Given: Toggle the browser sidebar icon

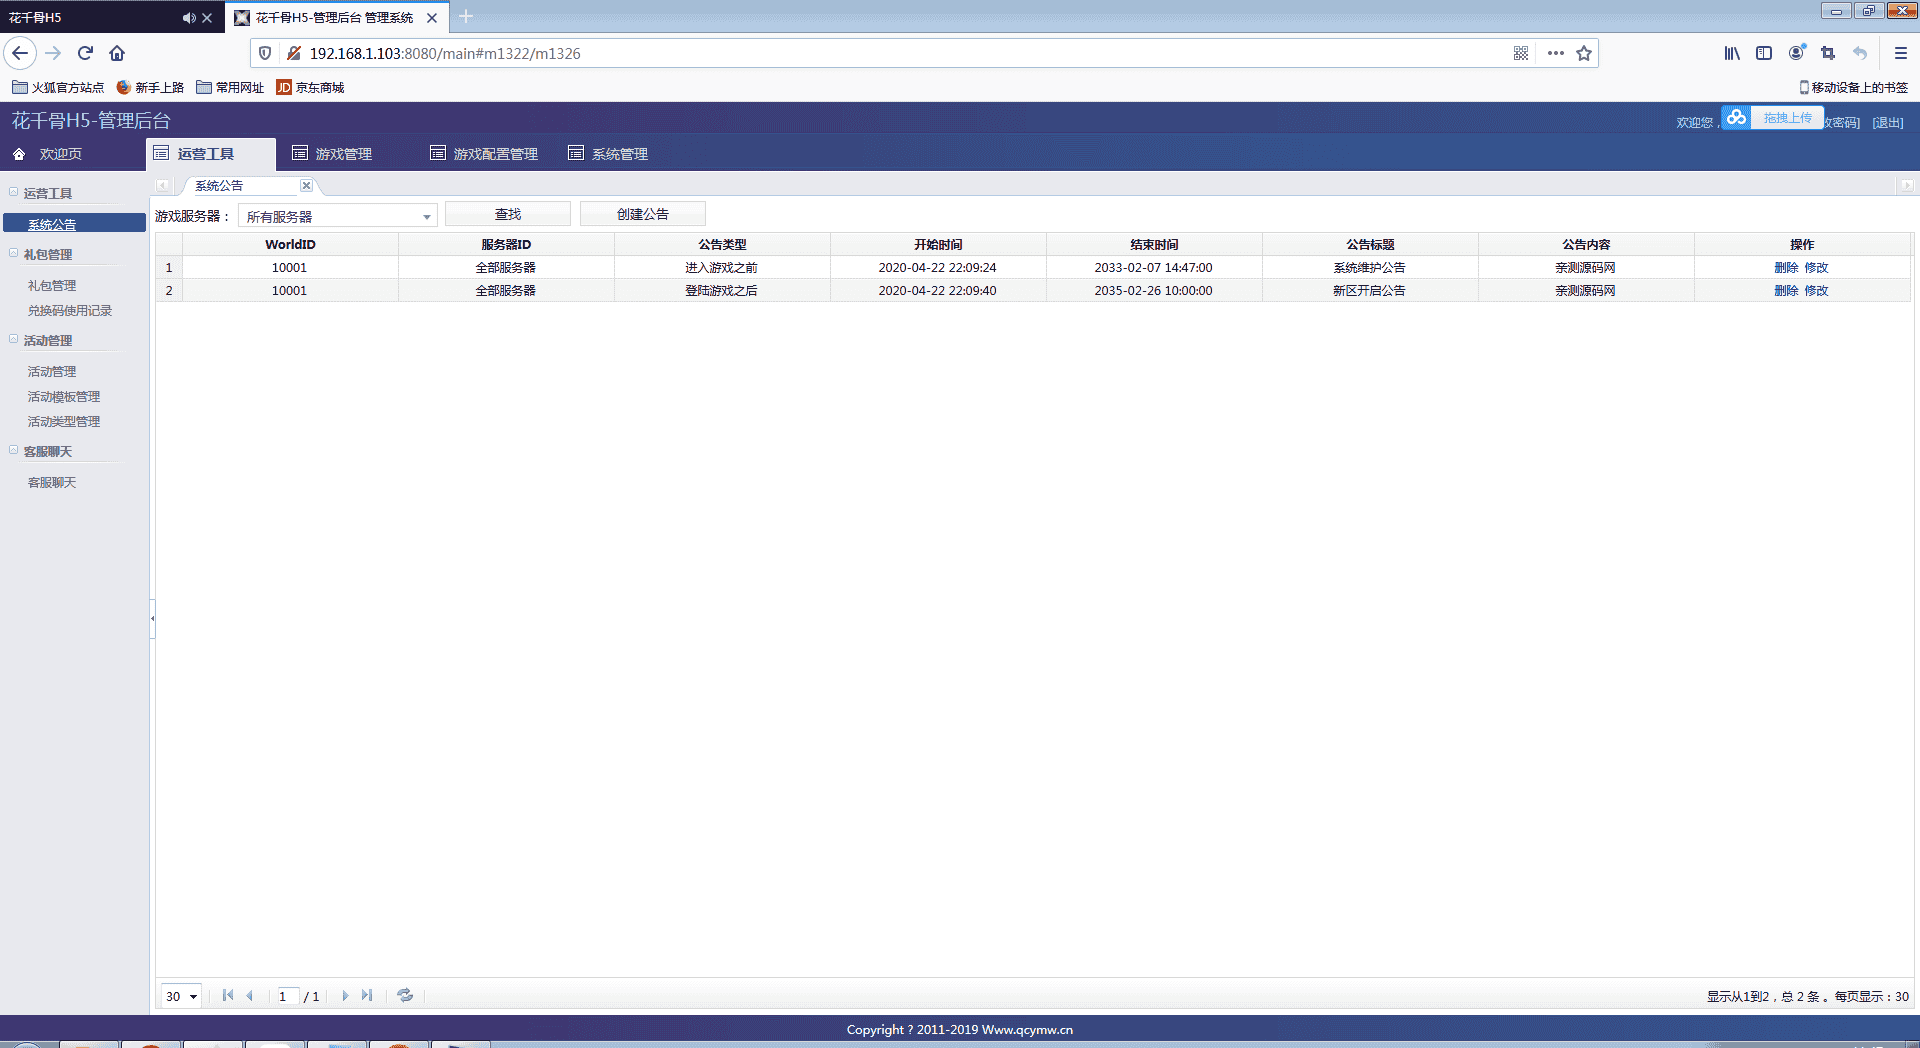Looking at the screenshot, I should pyautogui.click(x=1764, y=53).
